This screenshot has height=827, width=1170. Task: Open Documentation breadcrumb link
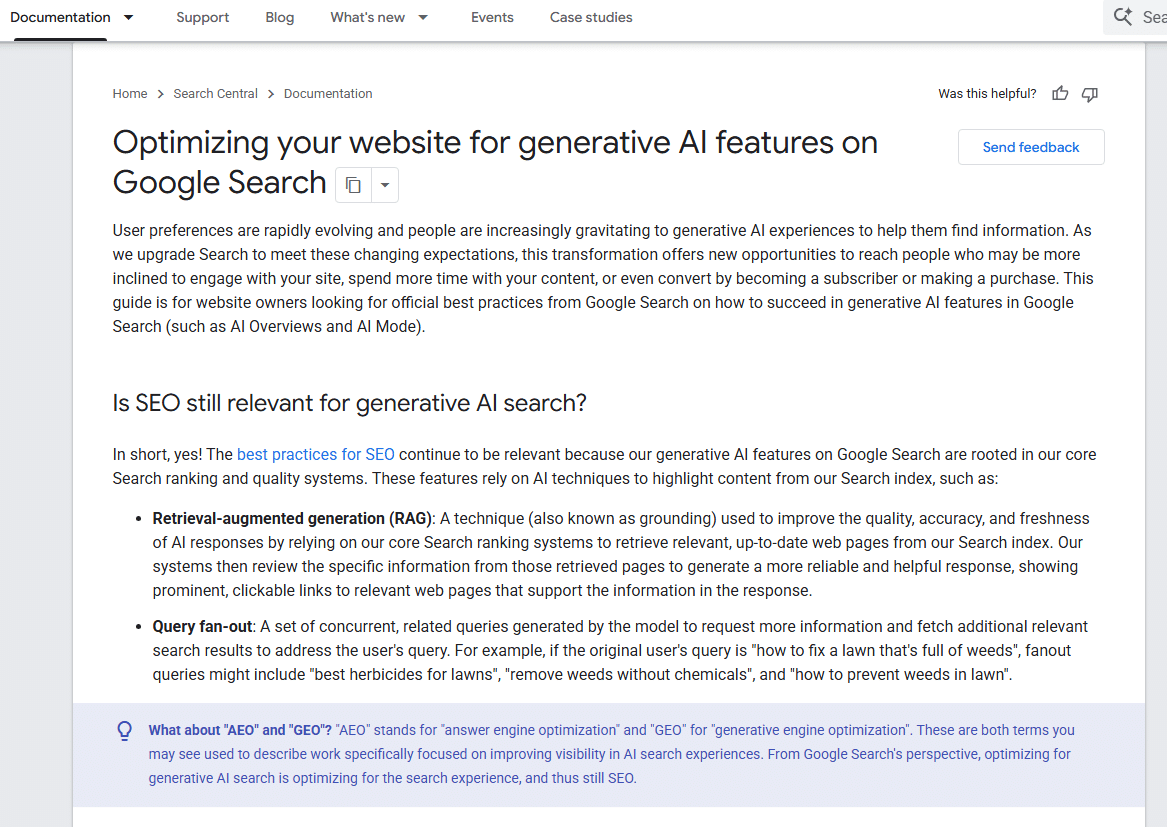point(328,93)
